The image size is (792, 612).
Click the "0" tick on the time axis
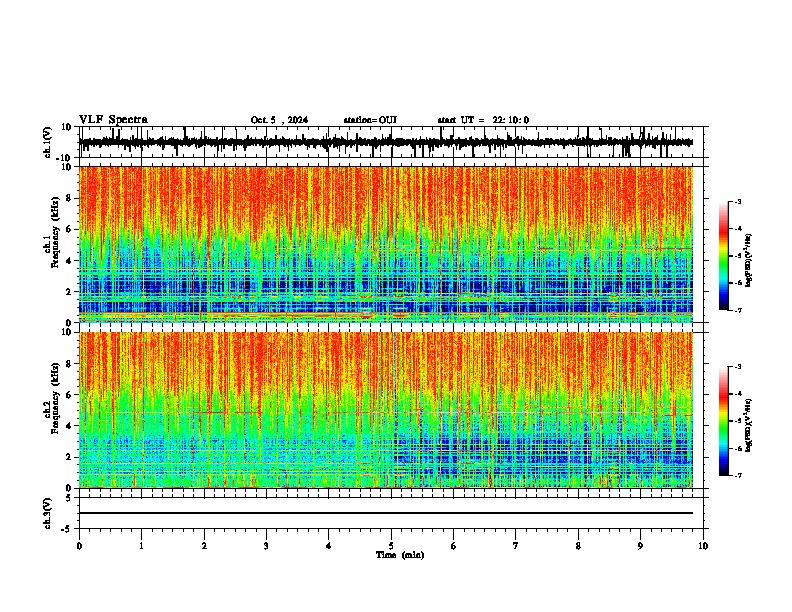point(79,546)
